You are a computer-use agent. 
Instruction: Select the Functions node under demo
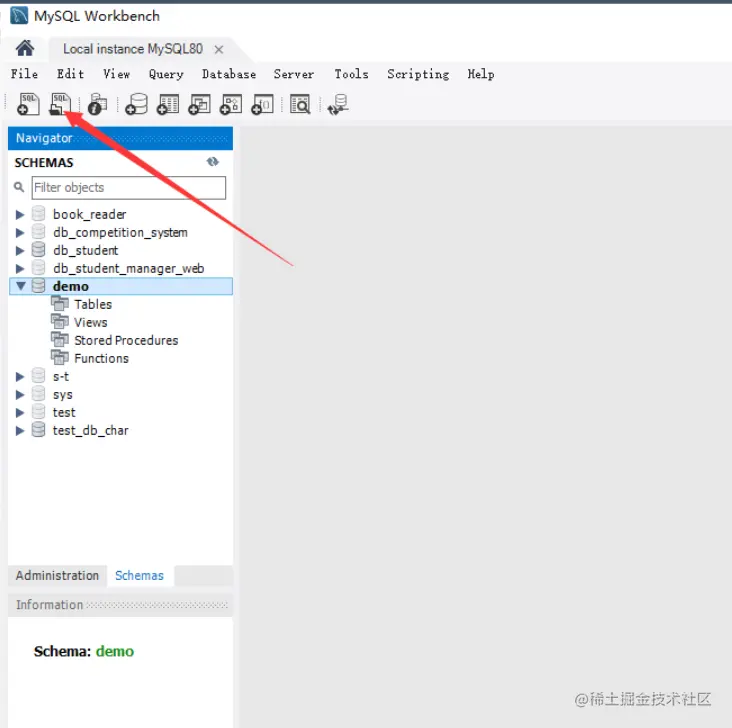pyautogui.click(x=101, y=358)
